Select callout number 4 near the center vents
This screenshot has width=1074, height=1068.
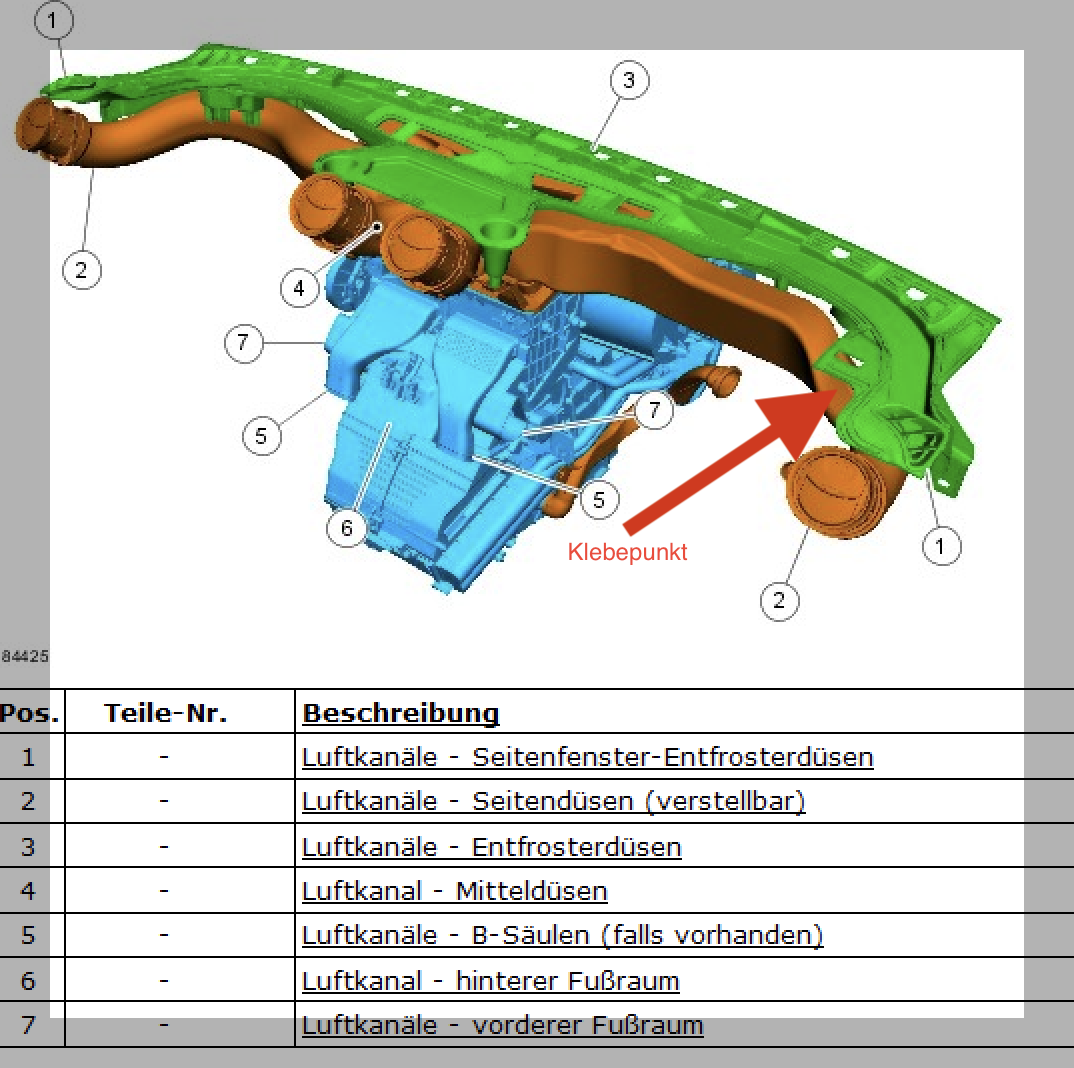pos(298,290)
